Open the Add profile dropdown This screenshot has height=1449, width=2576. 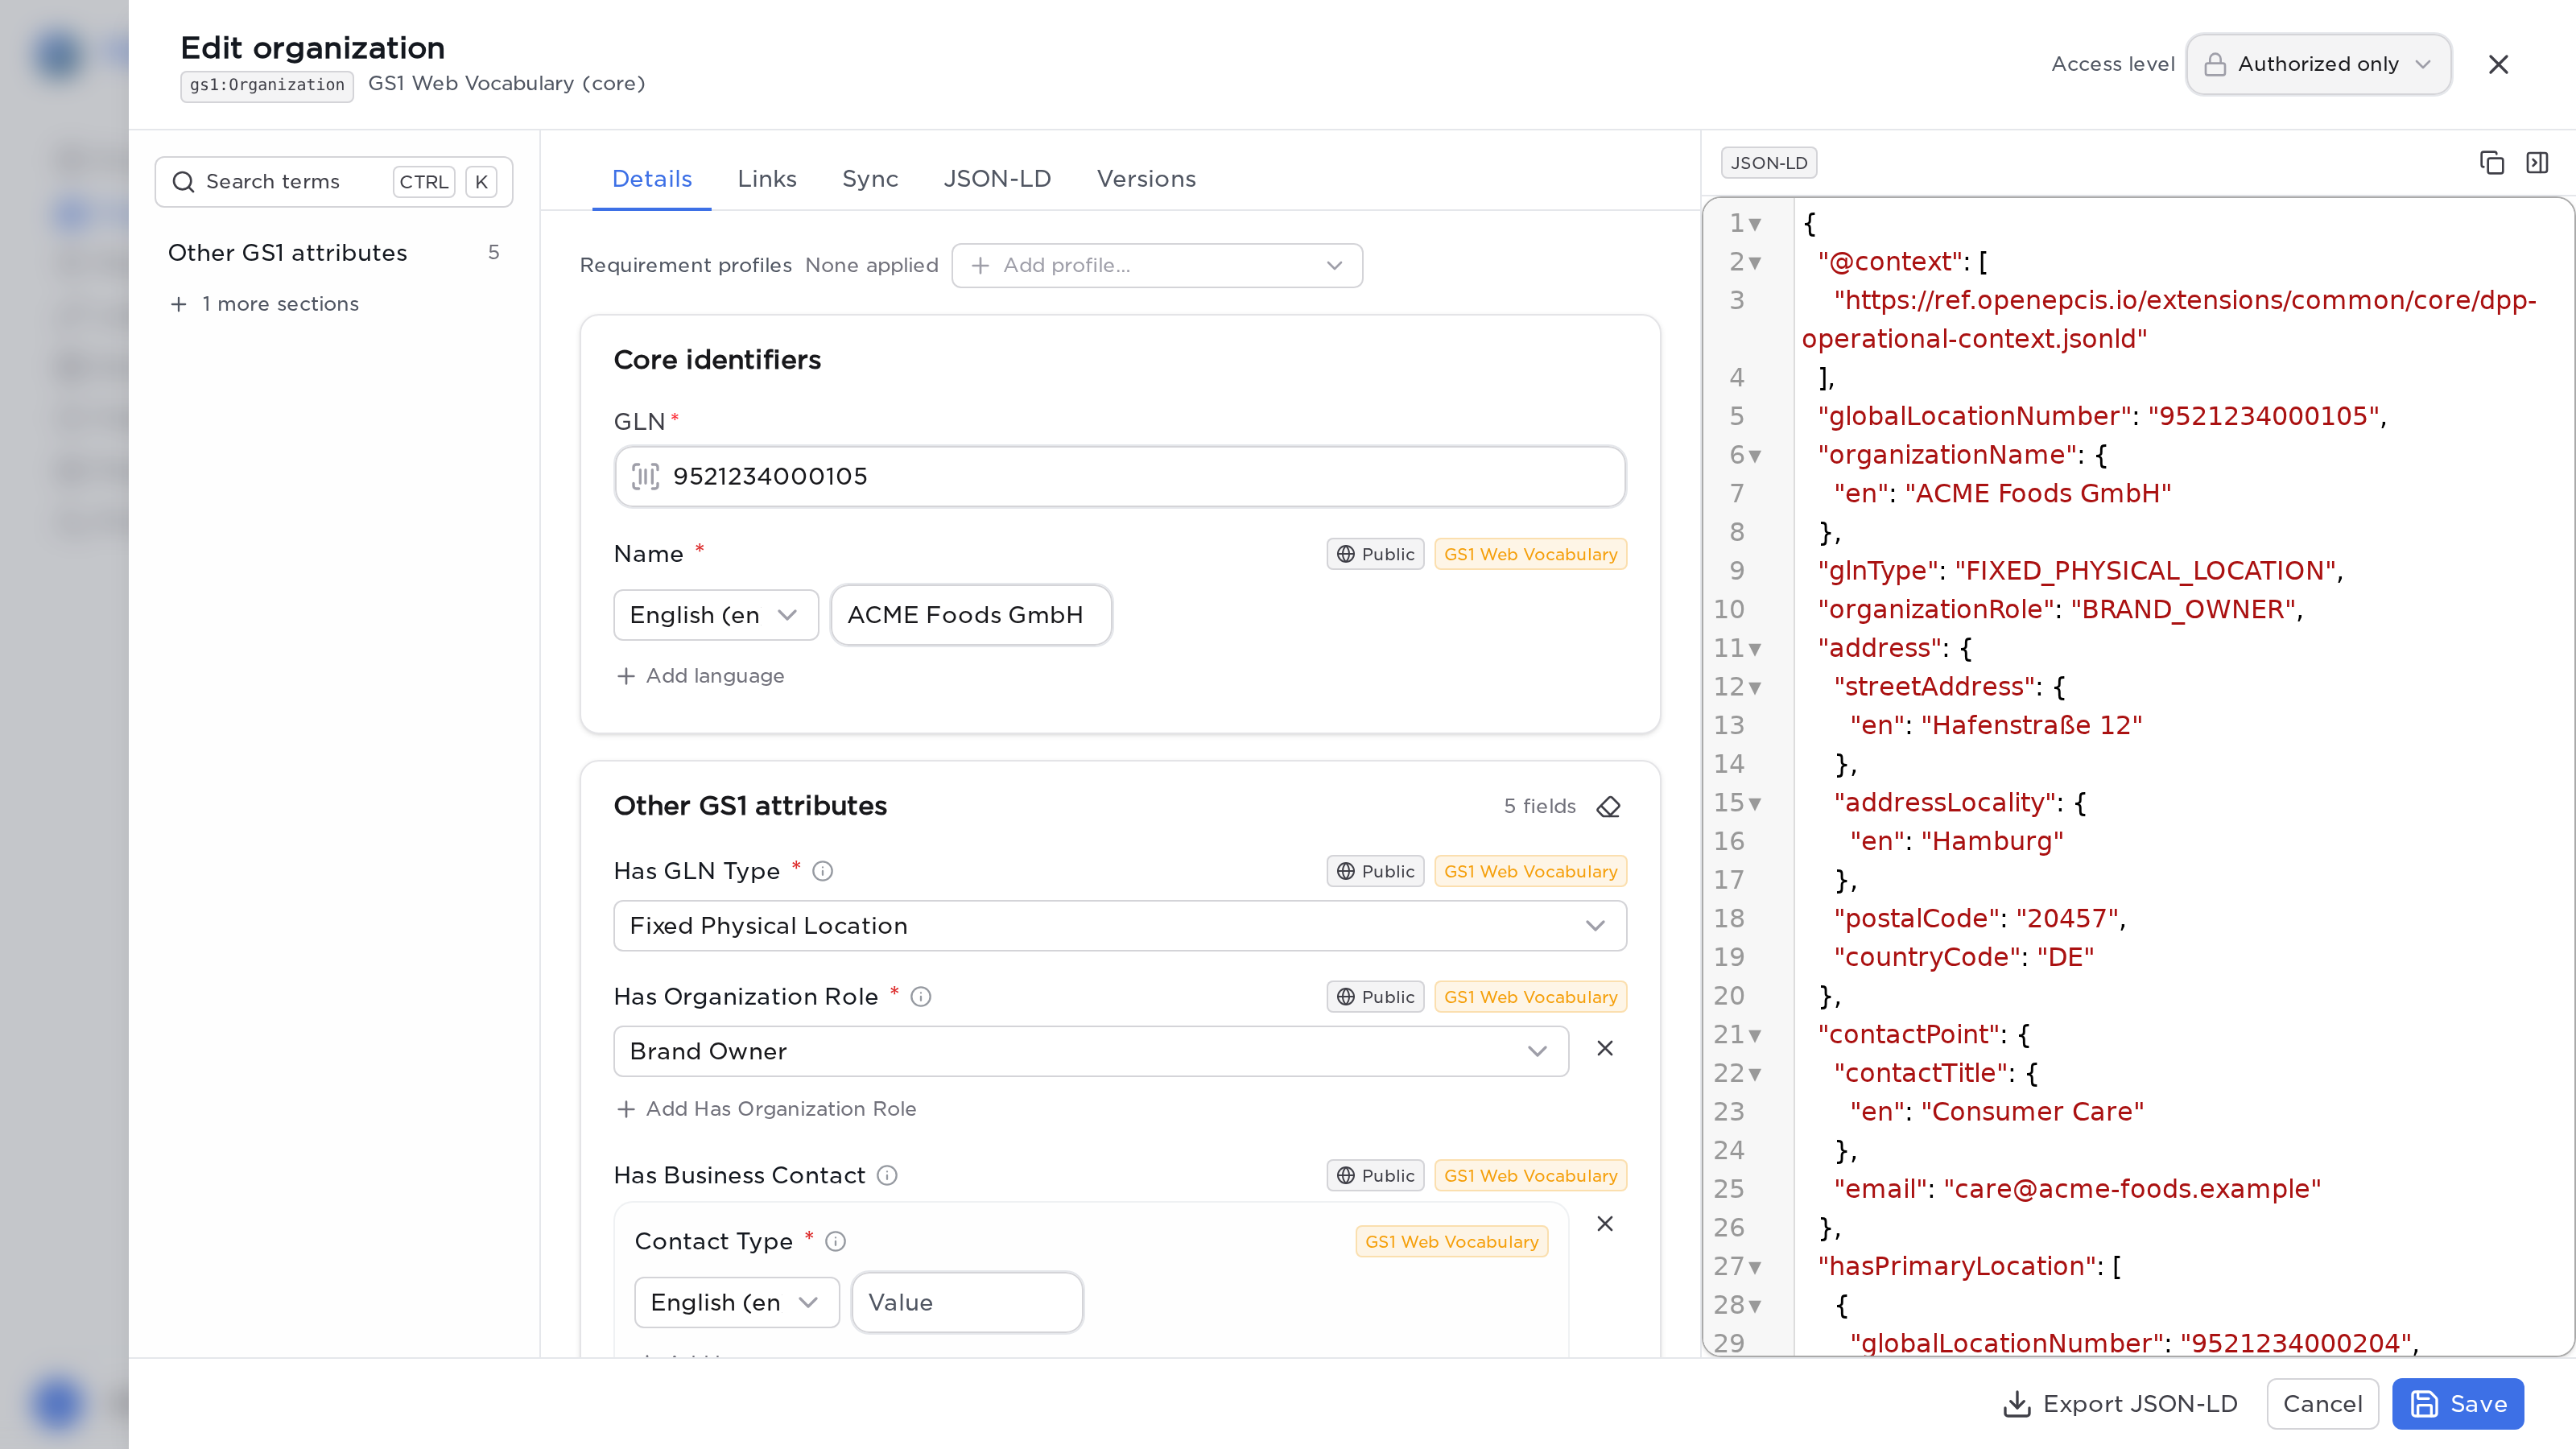pos(1156,266)
